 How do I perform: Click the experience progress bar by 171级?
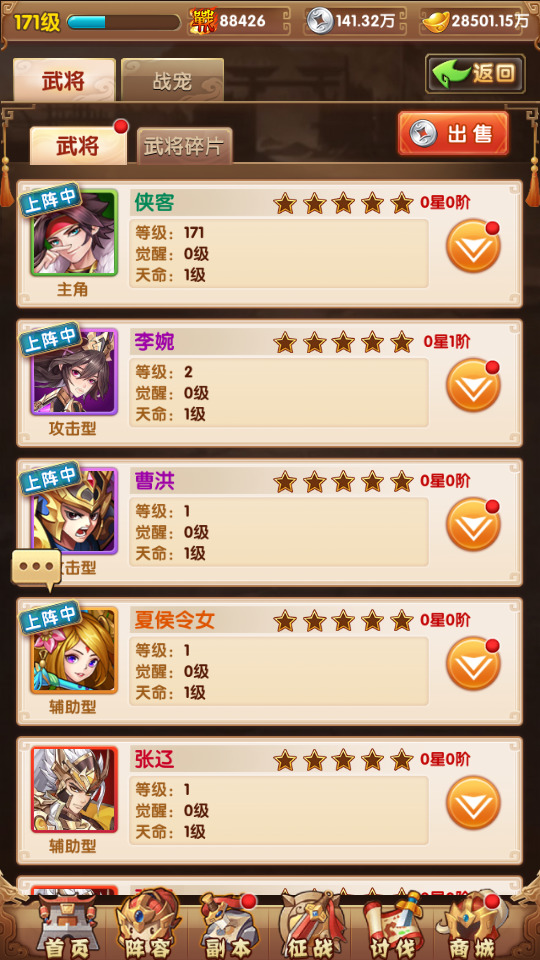pyautogui.click(x=123, y=22)
